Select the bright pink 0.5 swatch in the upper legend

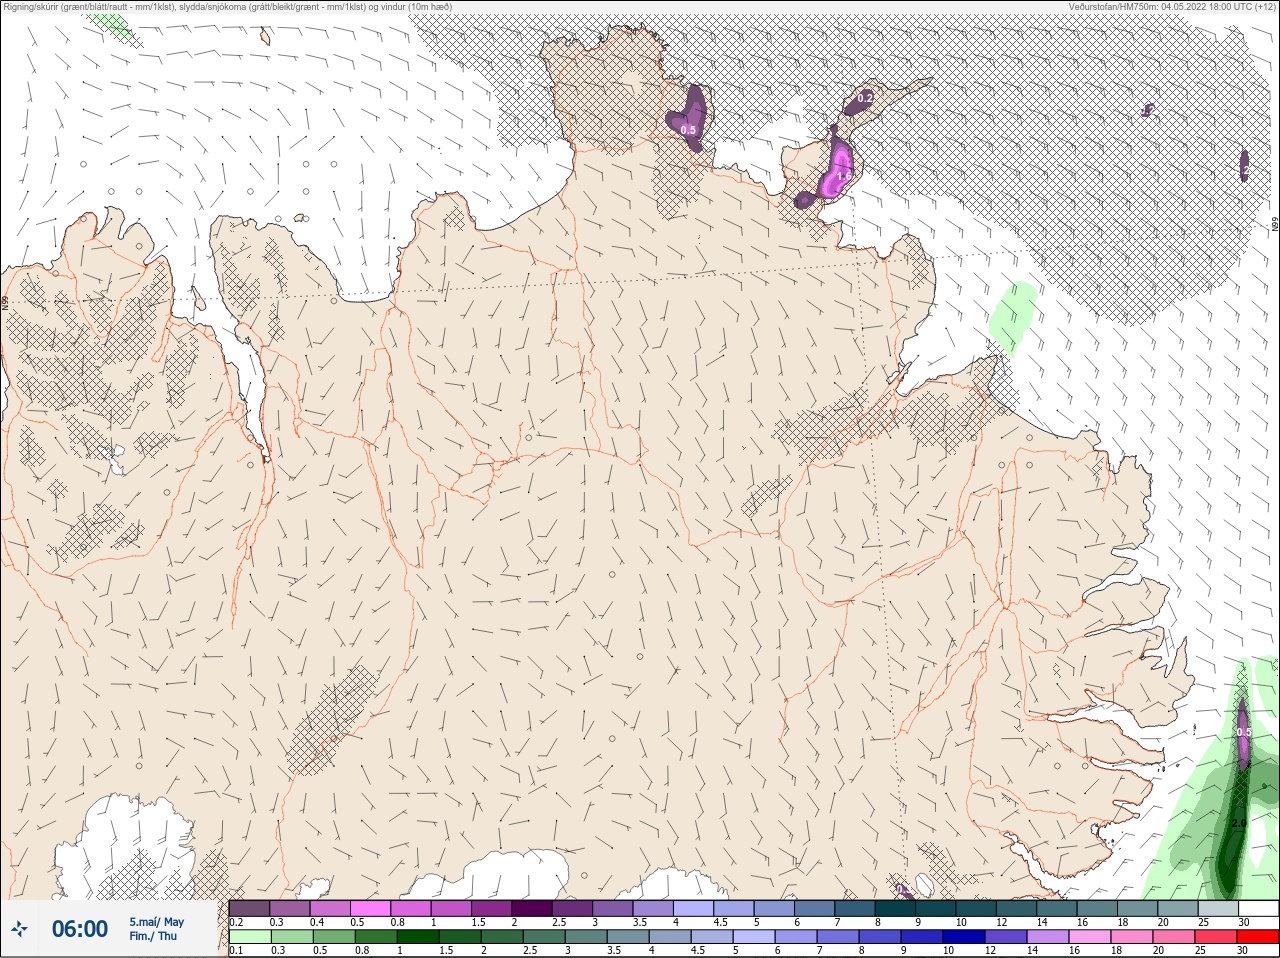click(x=370, y=908)
